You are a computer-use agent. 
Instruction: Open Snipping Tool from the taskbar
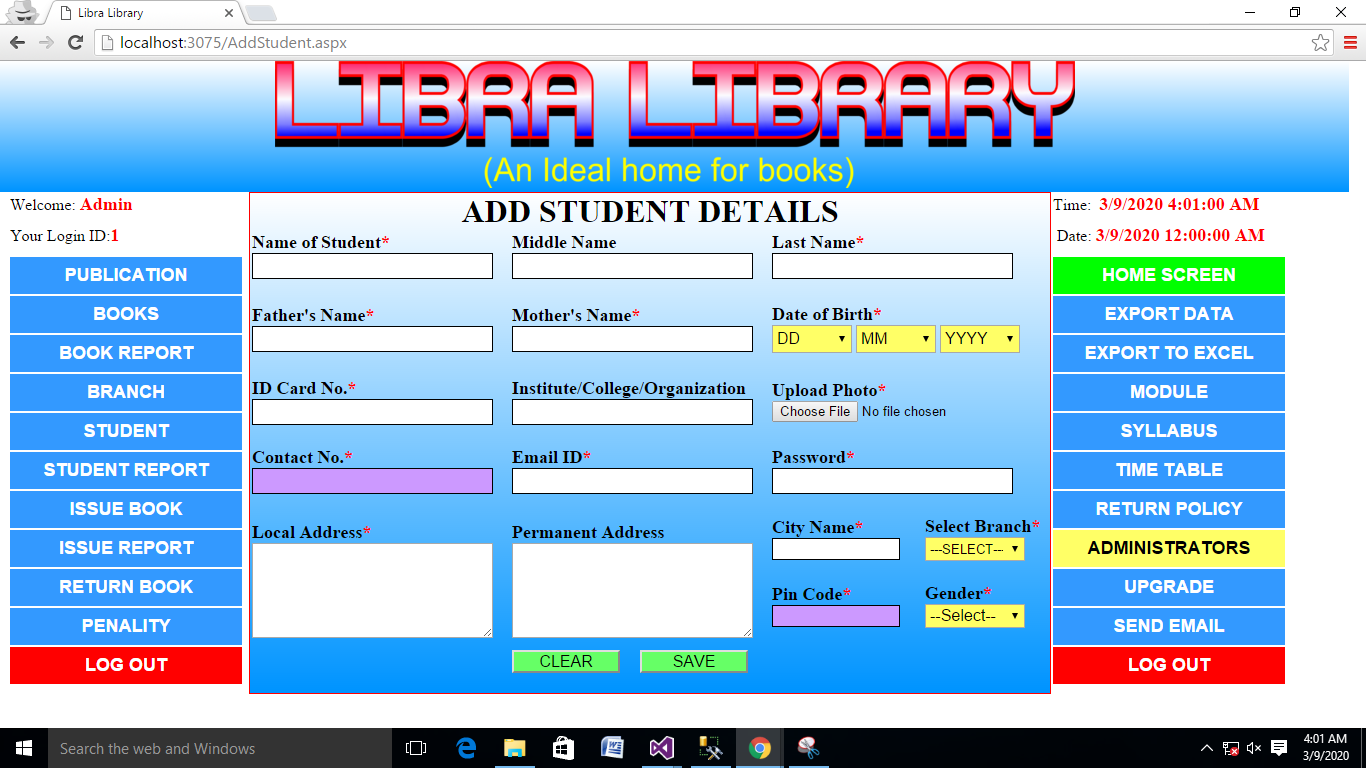point(808,748)
